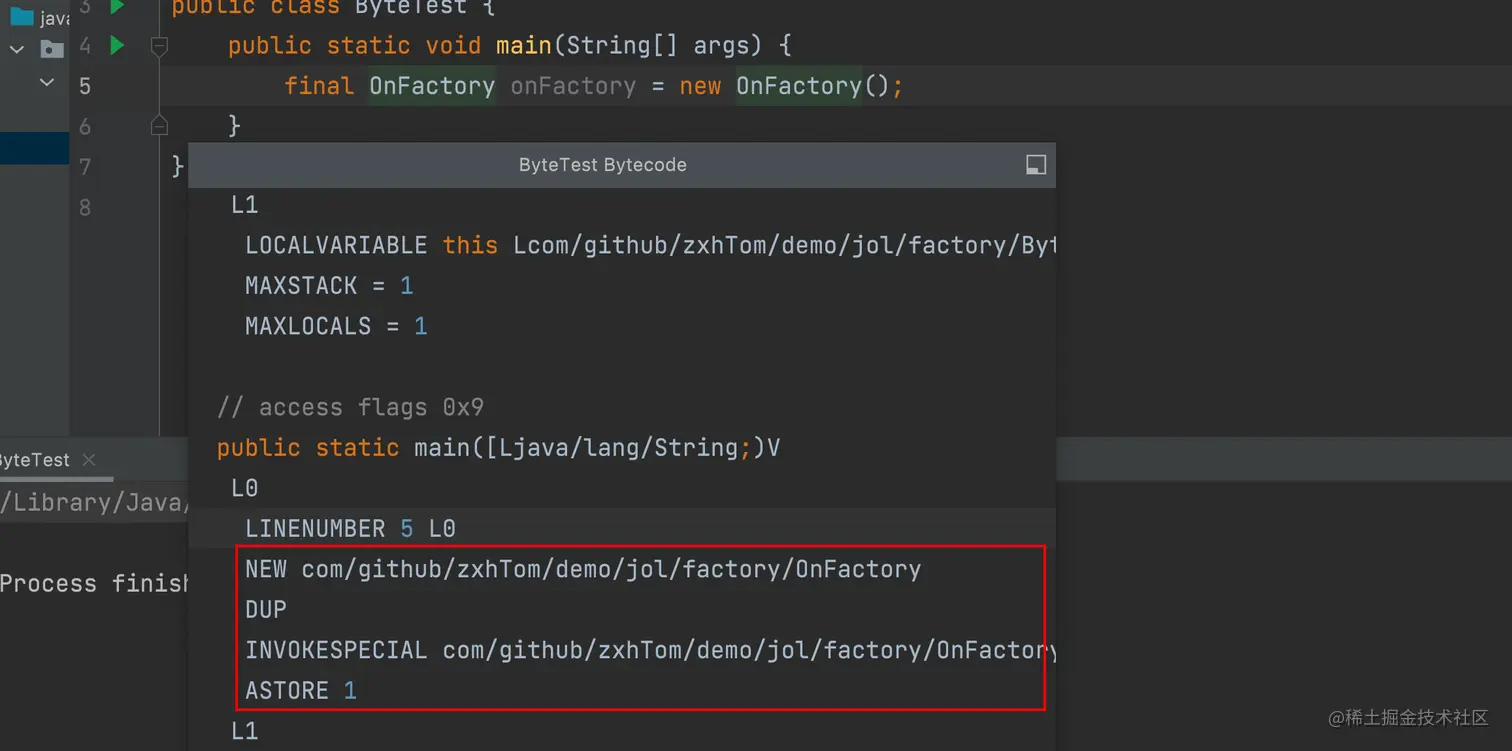Click the LOCALVARIABLE this bytecode line
The image size is (1512, 751).
[x=650, y=245]
